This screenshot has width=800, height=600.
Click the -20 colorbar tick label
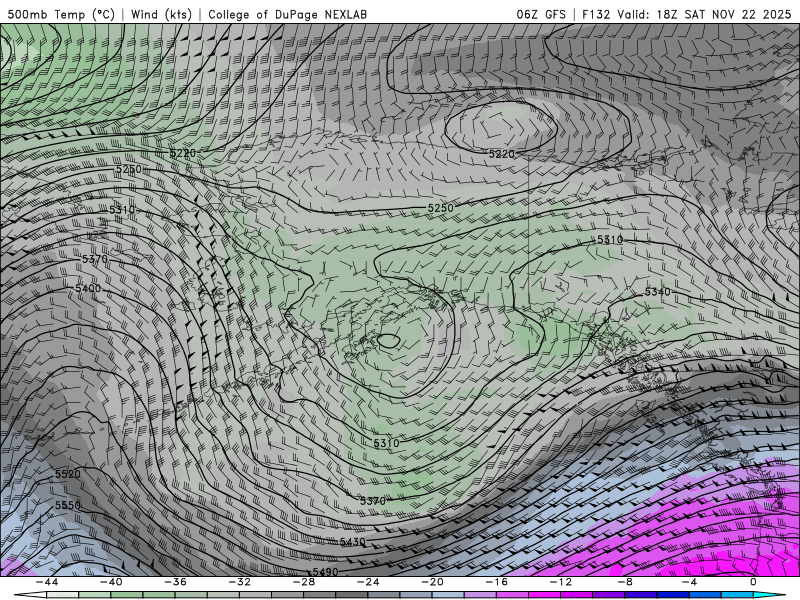point(433,582)
